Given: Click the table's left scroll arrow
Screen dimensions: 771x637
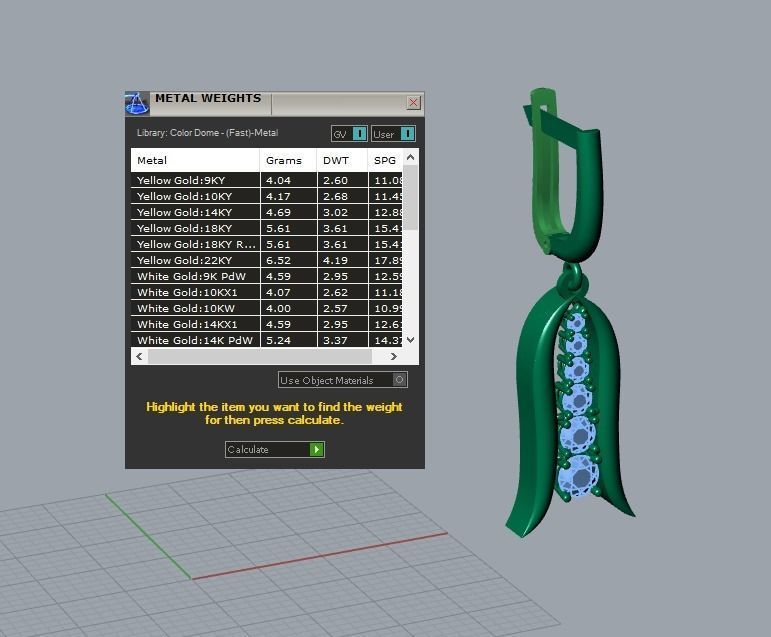Looking at the screenshot, I should point(139,356).
